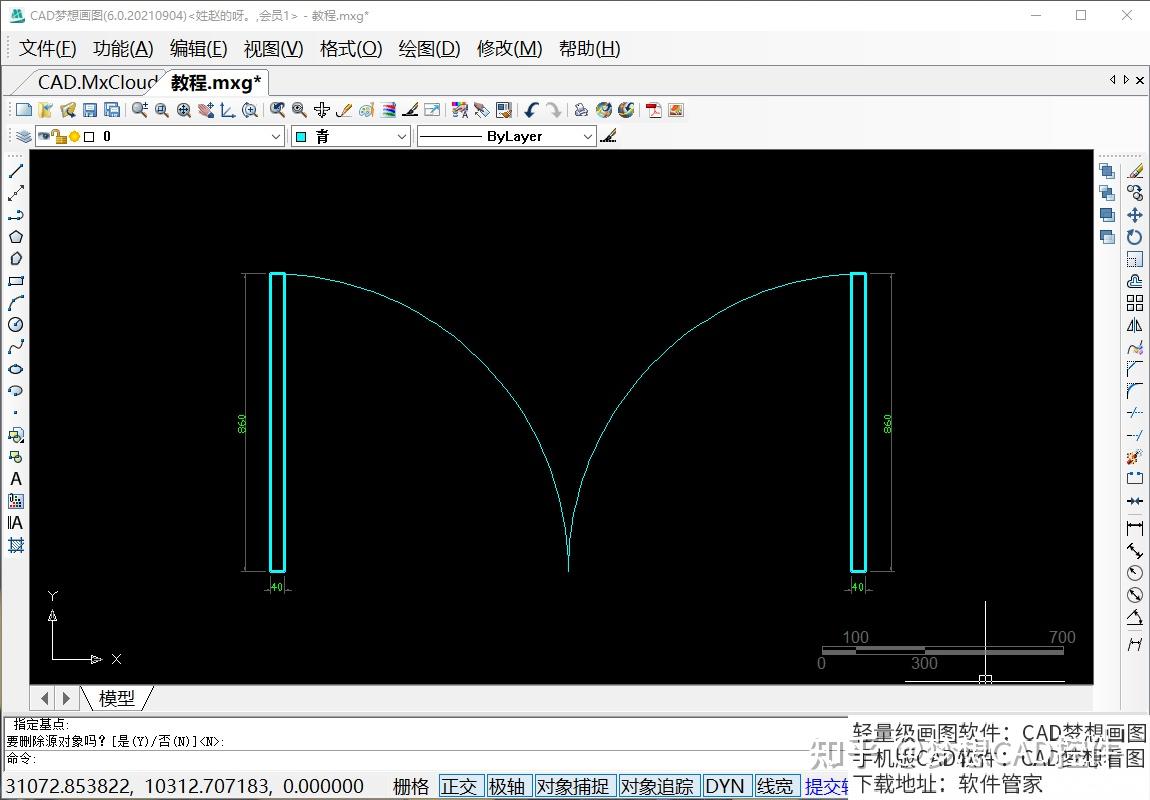The image size is (1150, 800).
Task: Toggle the 极轴 polar tracking
Action: click(x=507, y=787)
